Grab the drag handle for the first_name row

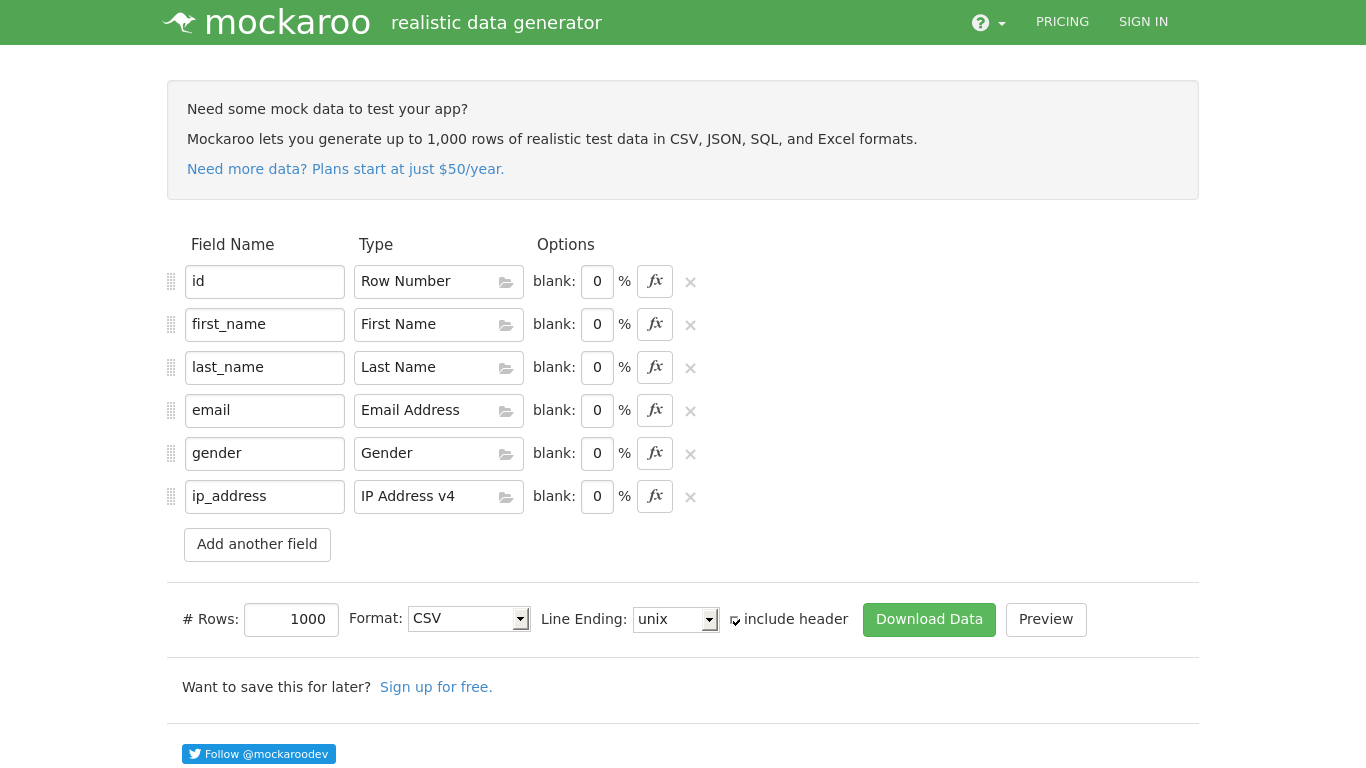pyautogui.click(x=171, y=325)
